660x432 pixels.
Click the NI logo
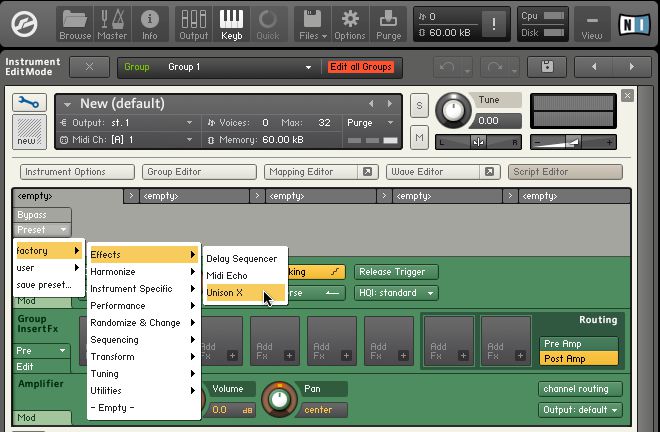click(x=634, y=24)
